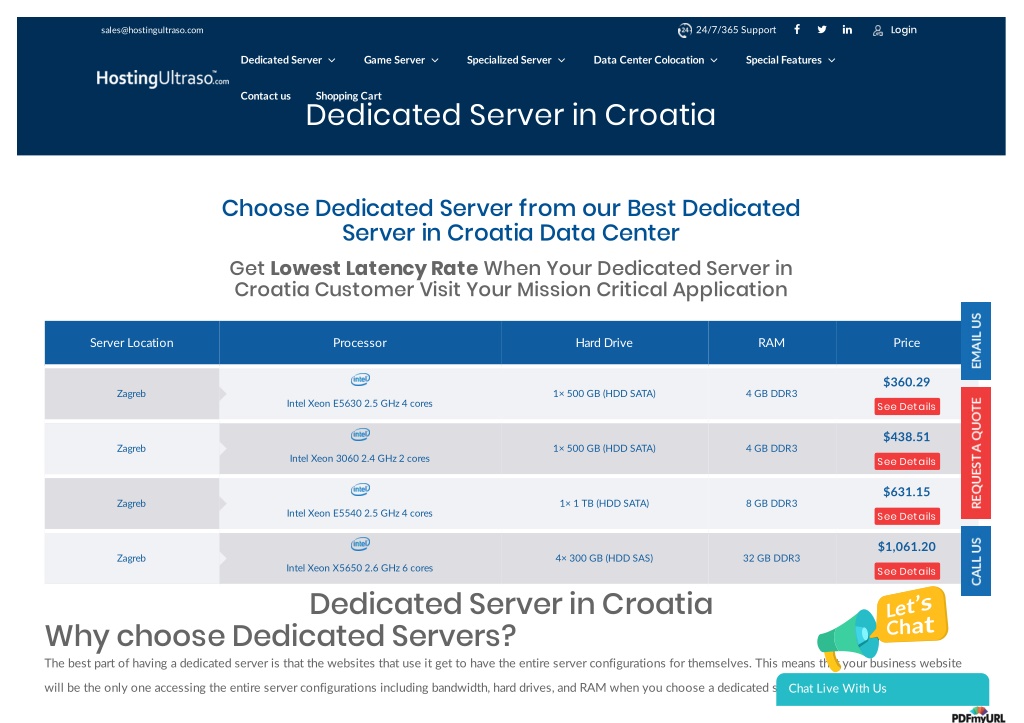Select Intel Xeon 3060 2.4 GHz 2 cores
Image resolution: width=1024 pixels, height=723 pixels.
click(360, 458)
